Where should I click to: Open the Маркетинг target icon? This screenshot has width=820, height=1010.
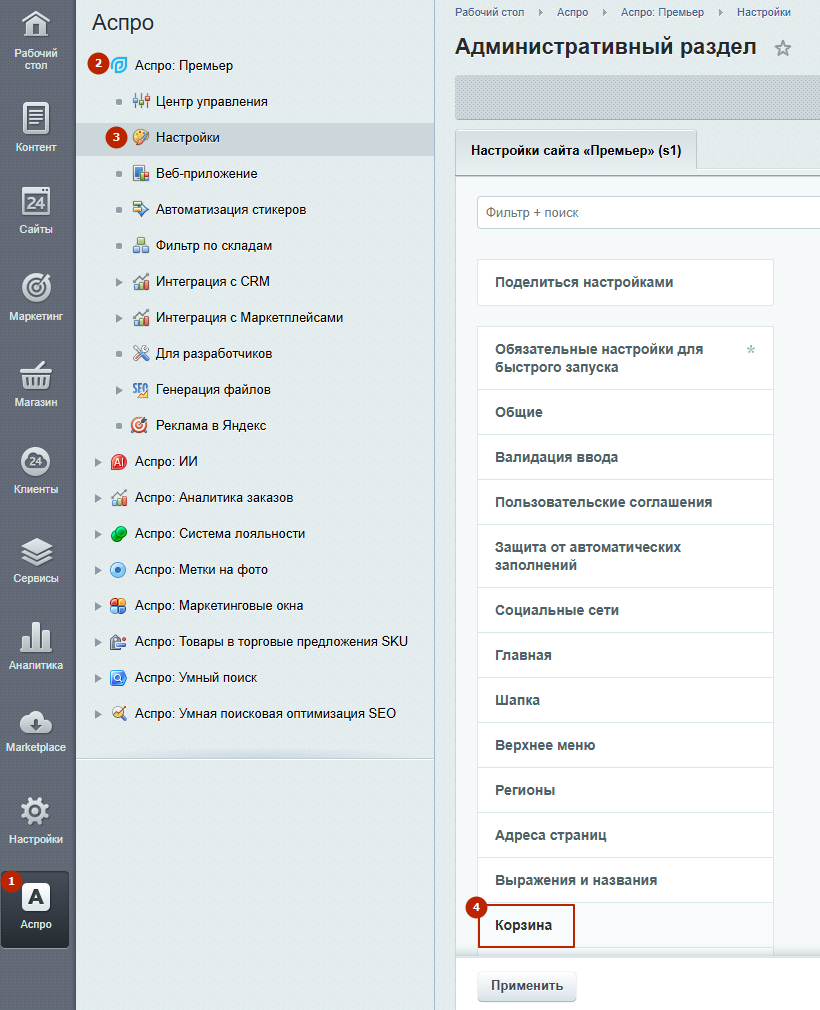[36, 287]
